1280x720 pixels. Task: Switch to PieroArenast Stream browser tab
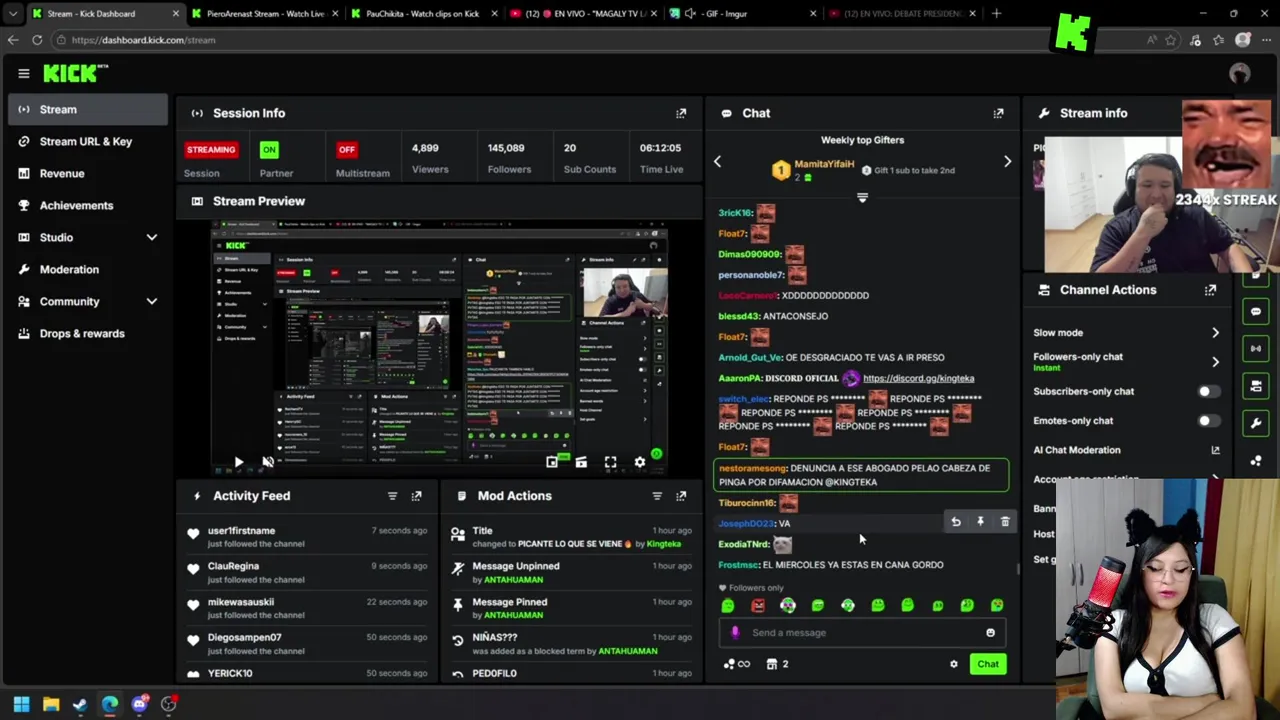(264, 14)
